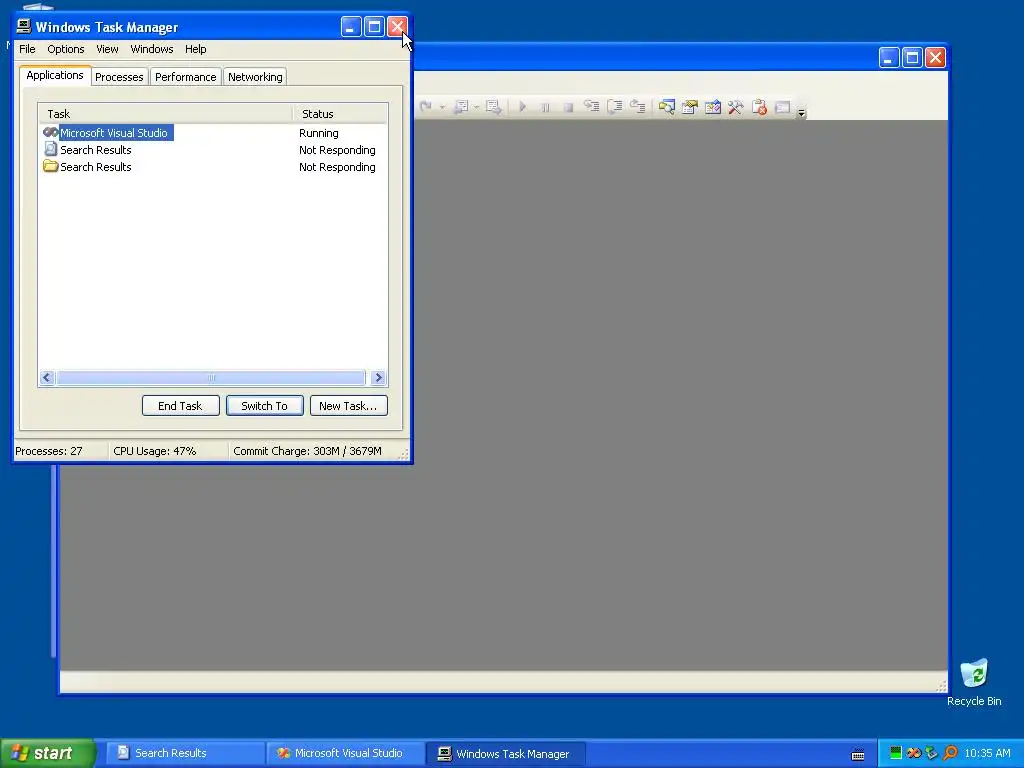Image resolution: width=1024 pixels, height=768 pixels.
Task: Click the gray window icon in toolbar
Action: click(x=782, y=106)
